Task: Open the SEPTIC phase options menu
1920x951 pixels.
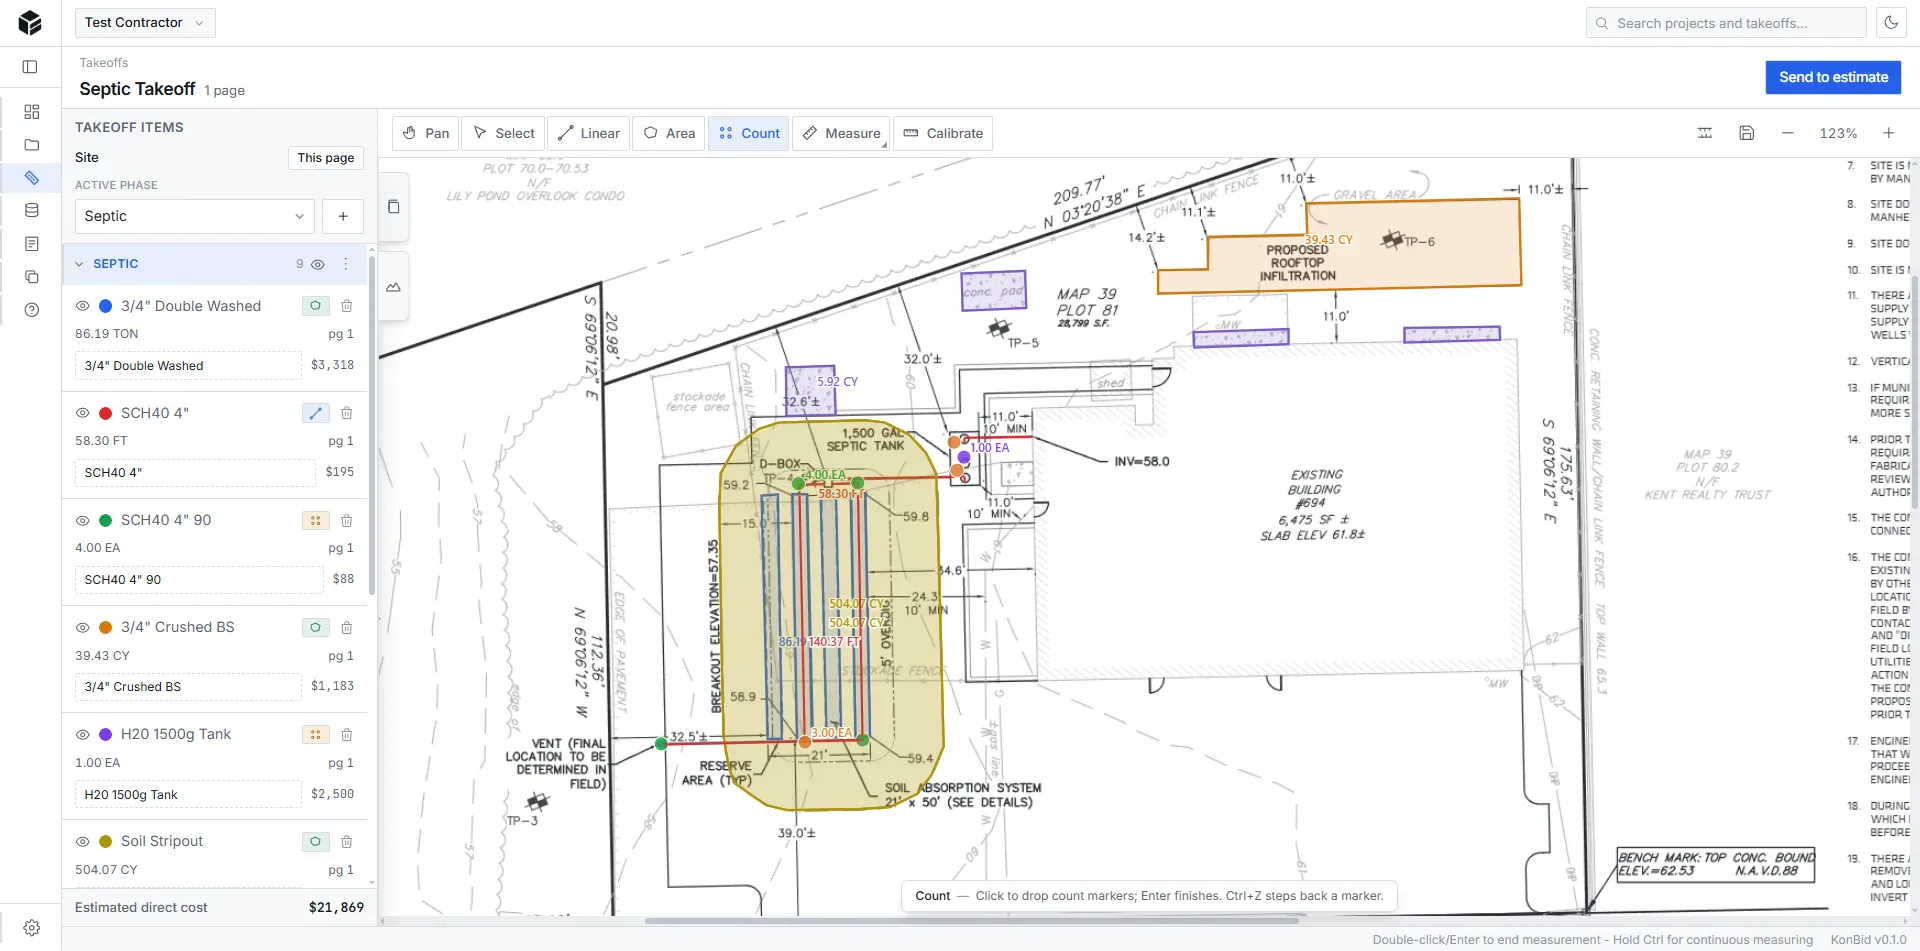Action: tap(346, 265)
